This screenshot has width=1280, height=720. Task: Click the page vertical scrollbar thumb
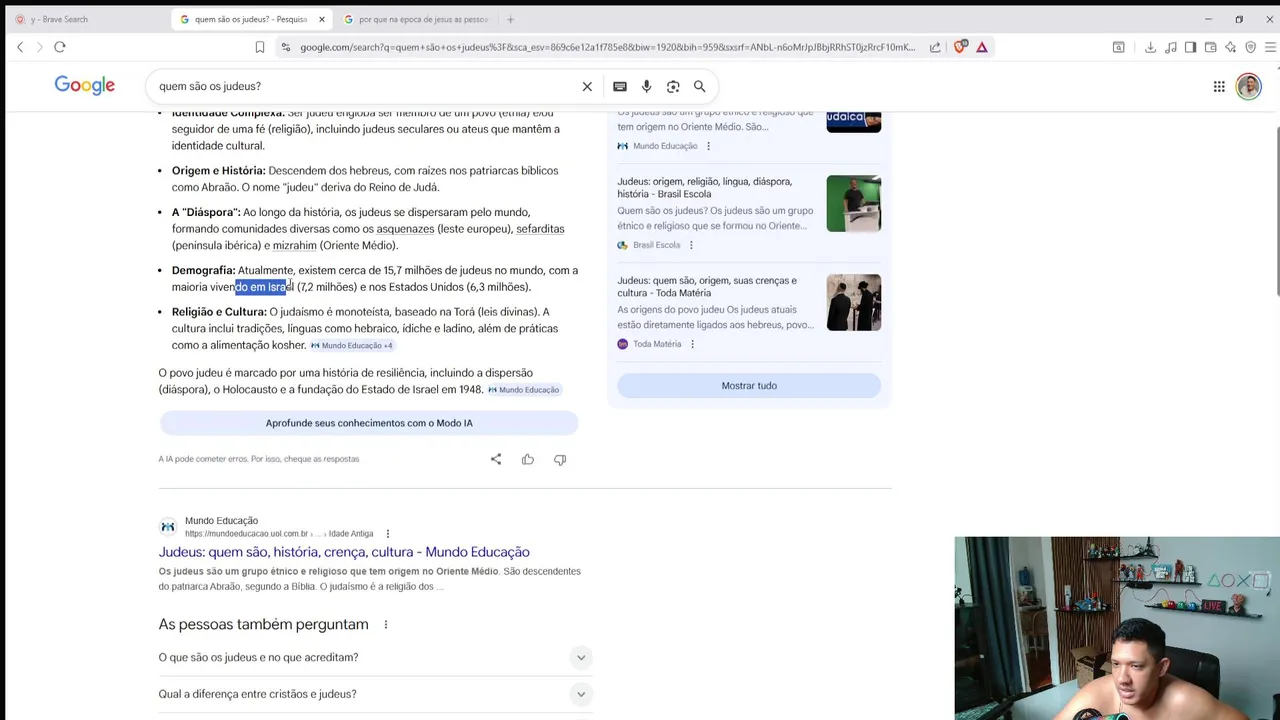tap(1276, 212)
